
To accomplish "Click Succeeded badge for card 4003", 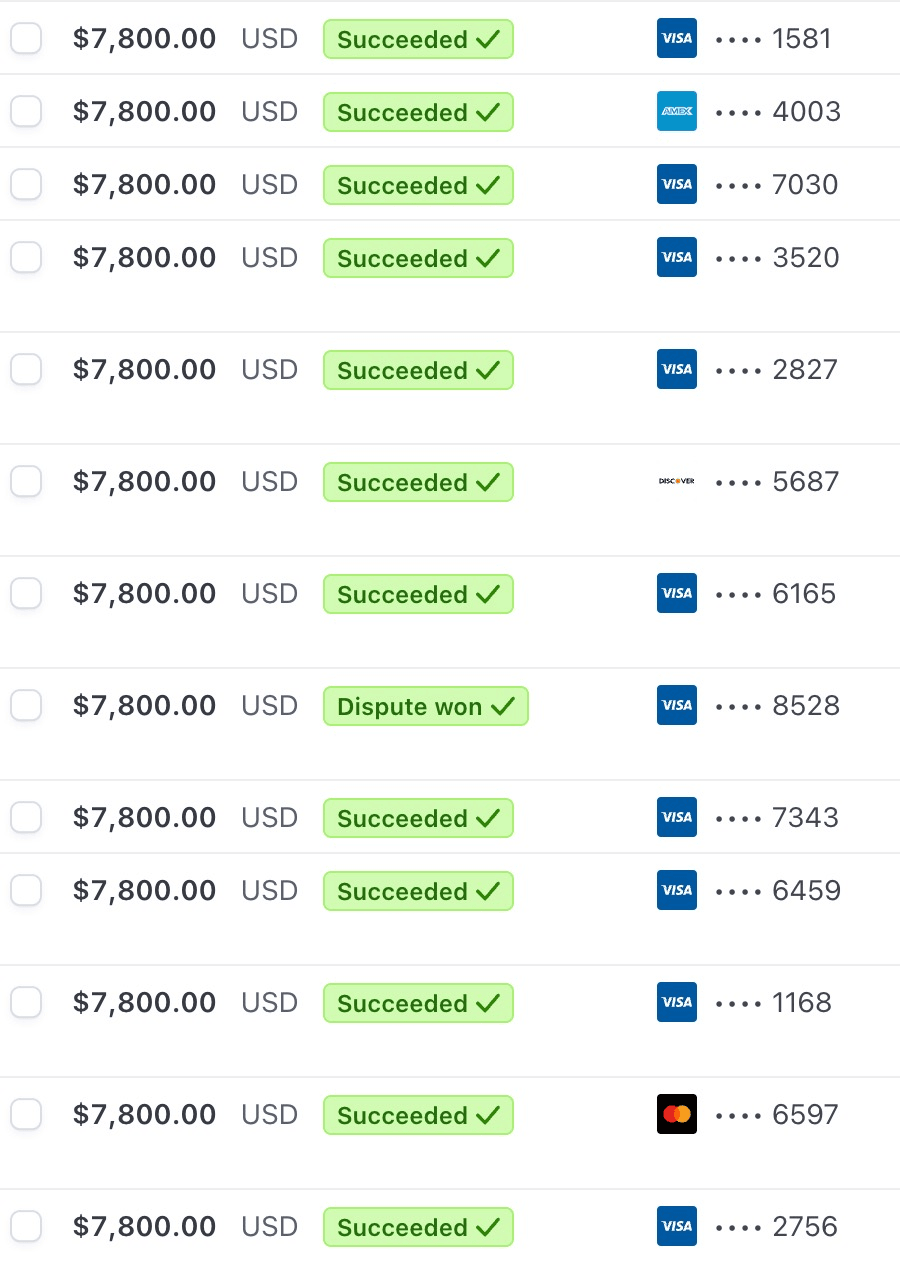I will [418, 112].
